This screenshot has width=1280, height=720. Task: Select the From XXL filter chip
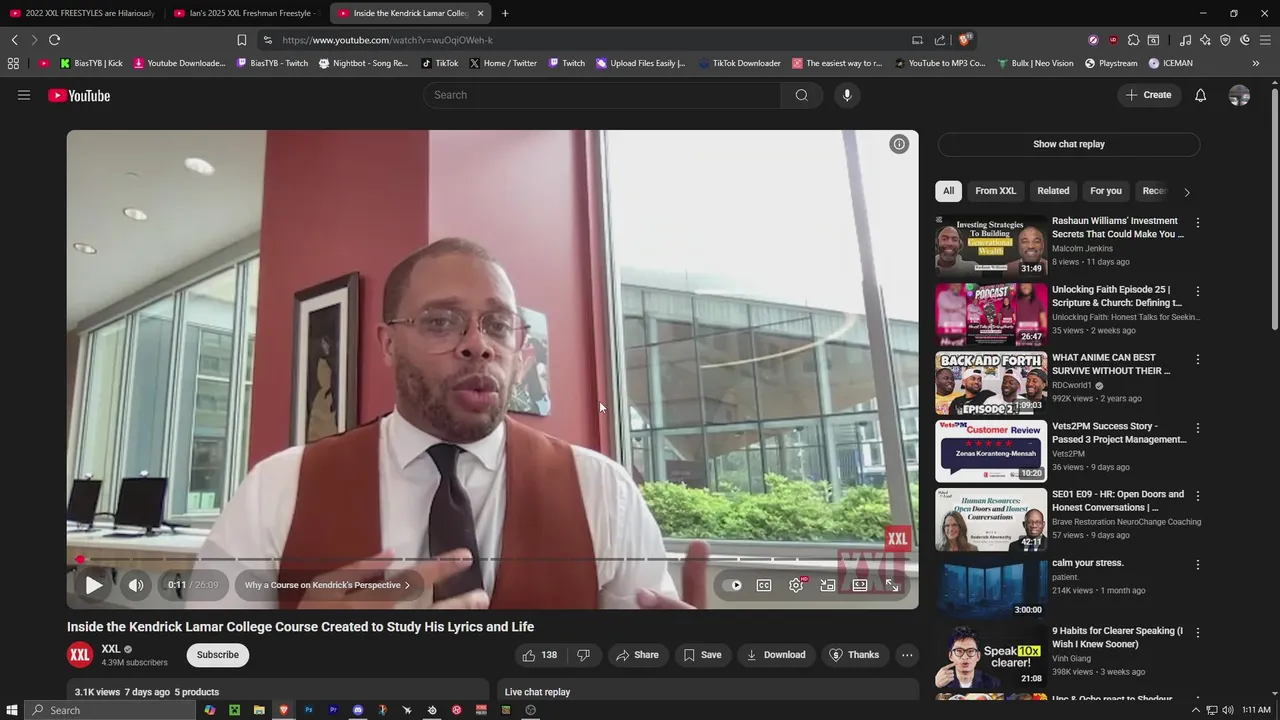click(995, 191)
